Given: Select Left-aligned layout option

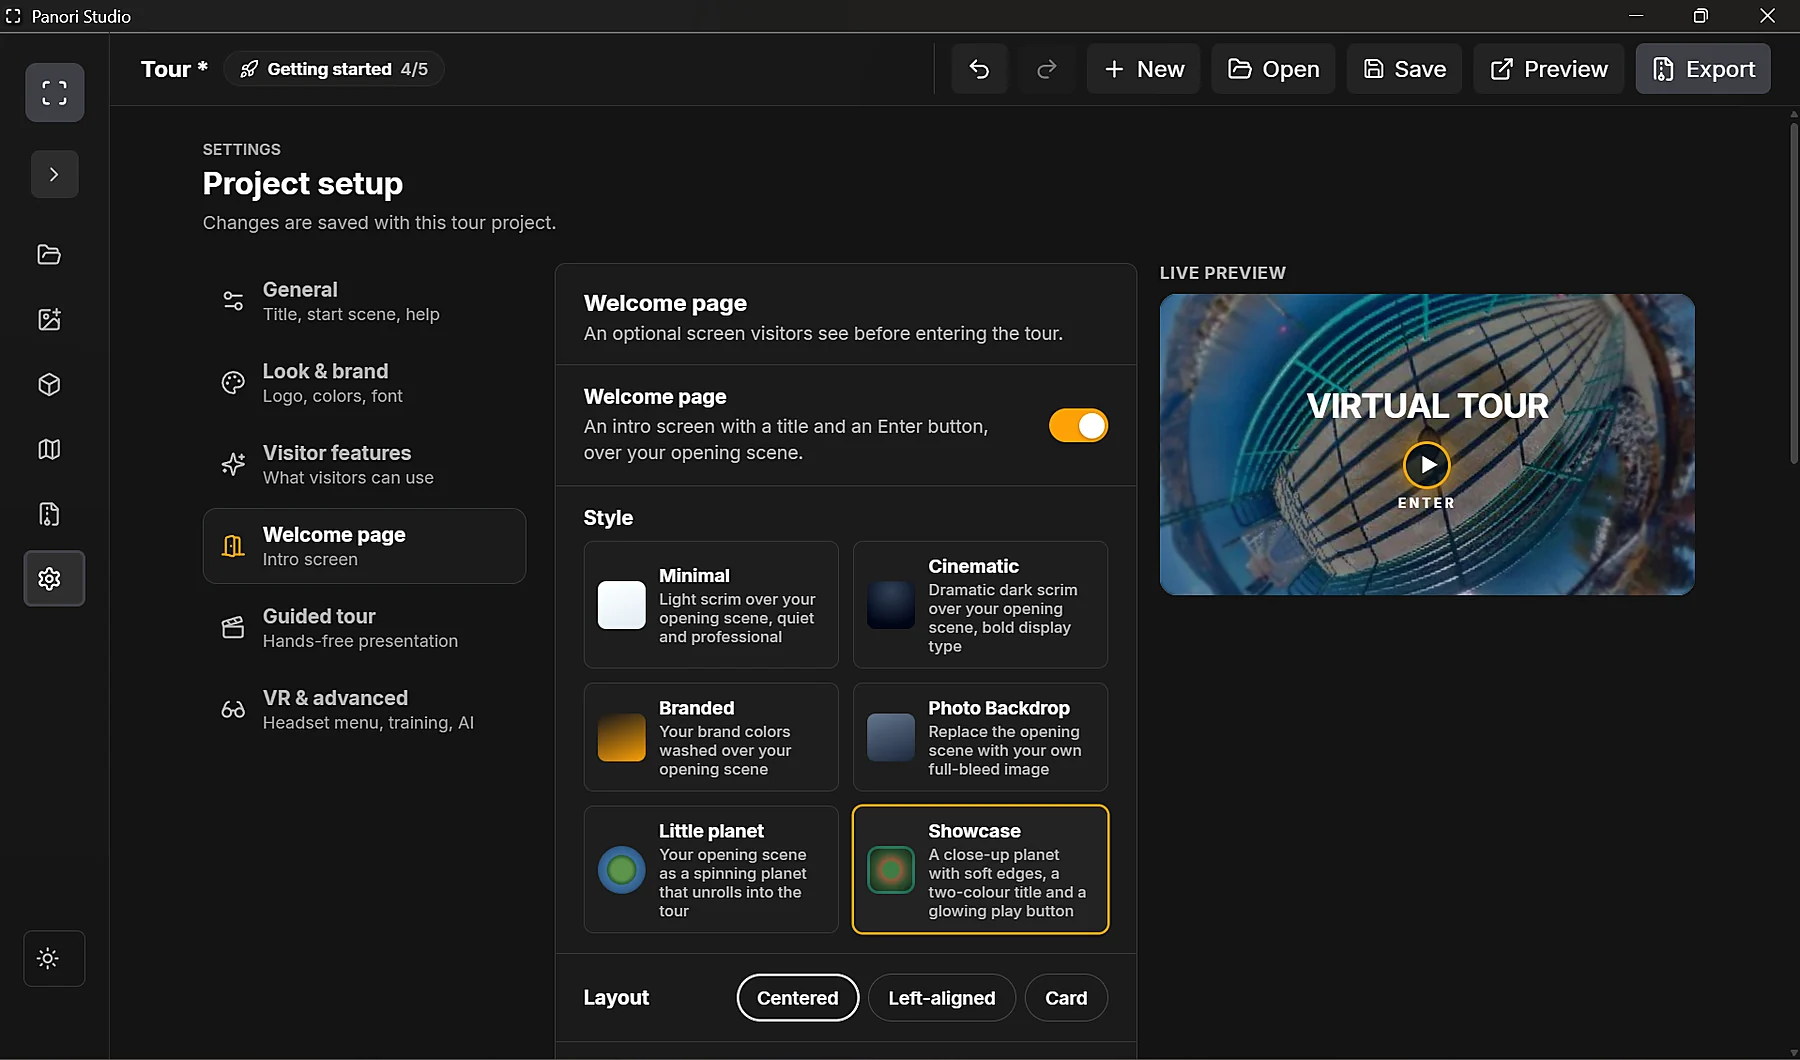Looking at the screenshot, I should click(942, 998).
